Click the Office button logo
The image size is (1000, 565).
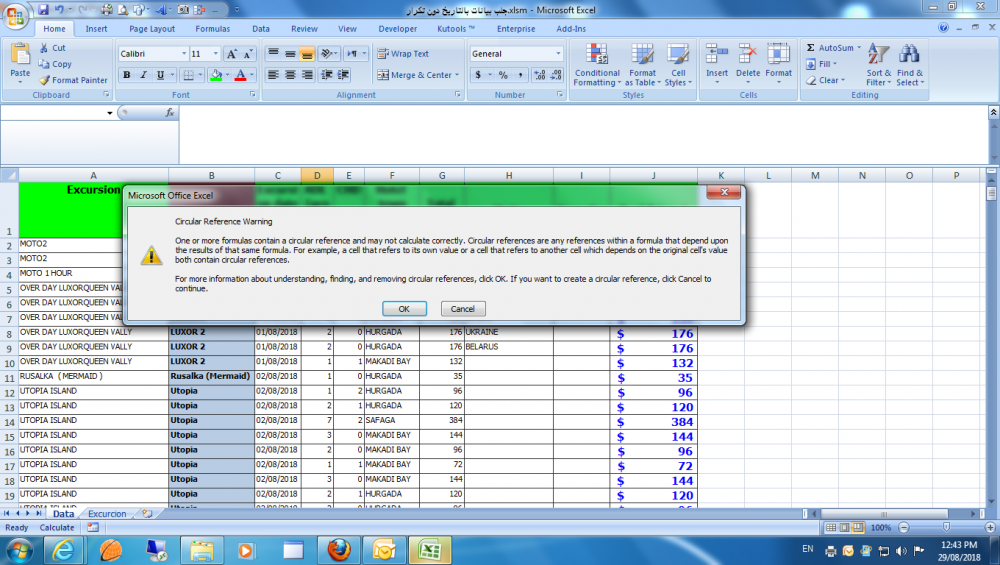(15, 15)
